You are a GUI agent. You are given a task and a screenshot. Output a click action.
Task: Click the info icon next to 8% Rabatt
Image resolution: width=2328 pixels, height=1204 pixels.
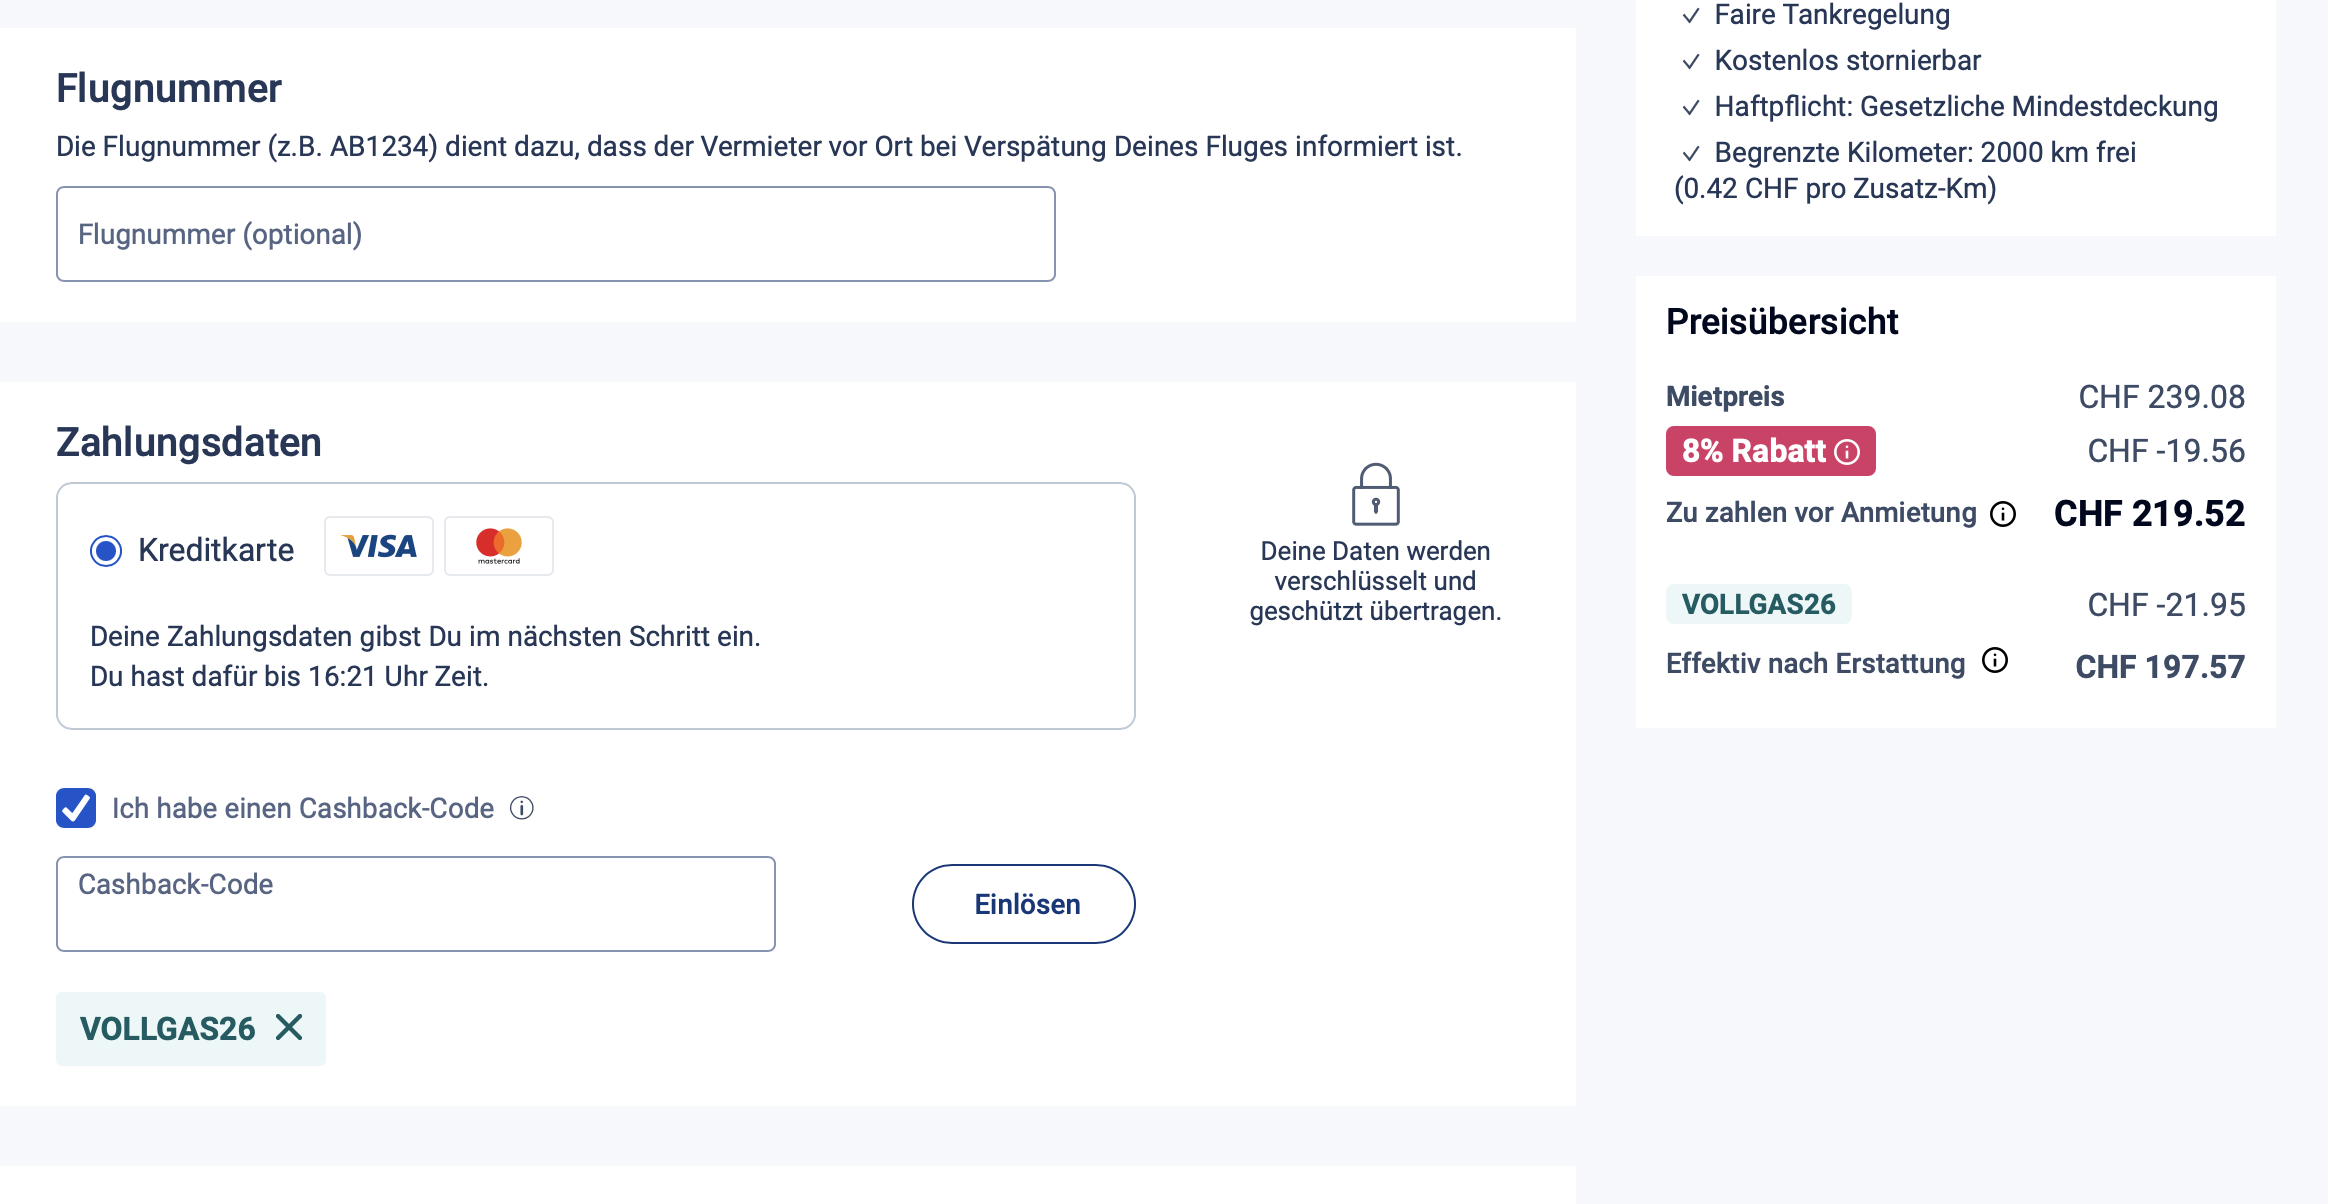click(1848, 452)
